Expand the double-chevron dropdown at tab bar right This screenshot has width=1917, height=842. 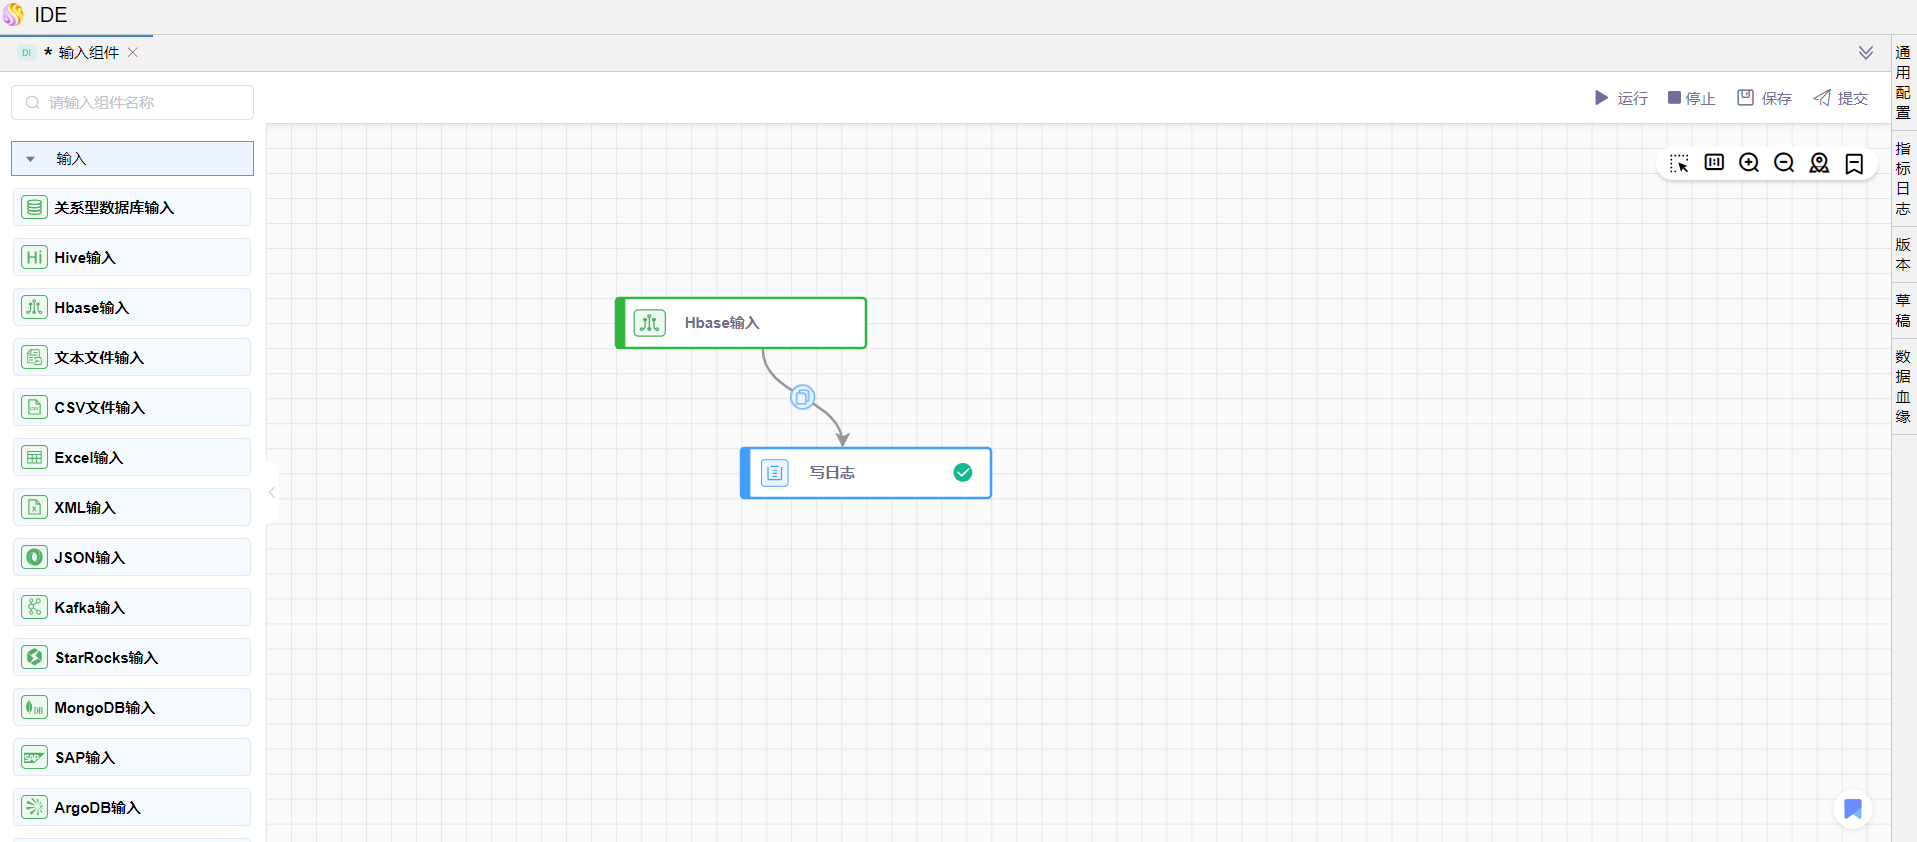click(x=1866, y=53)
